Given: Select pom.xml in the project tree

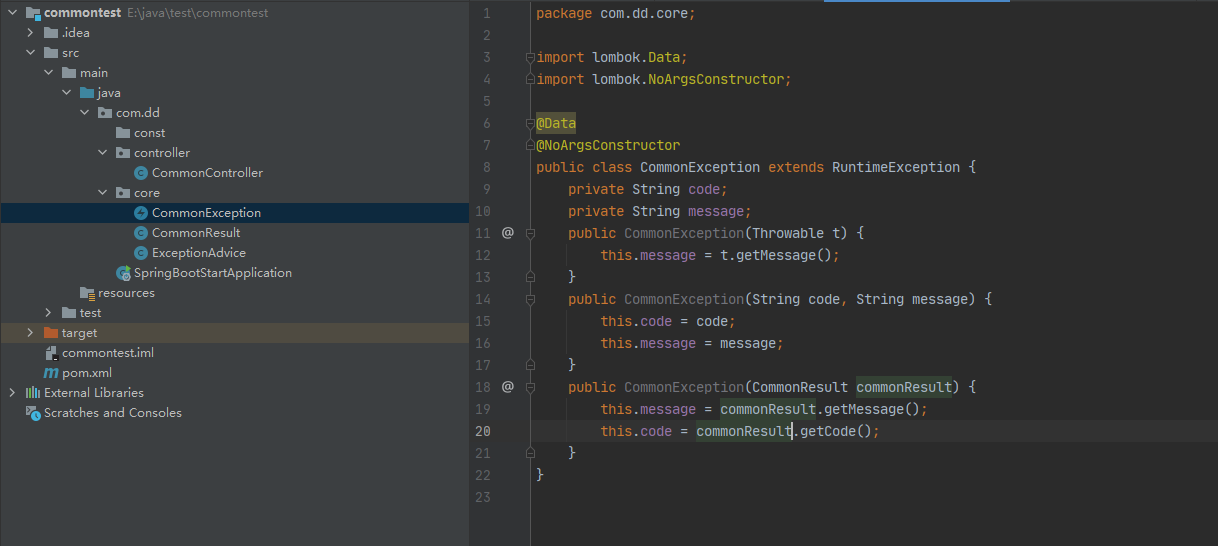Looking at the screenshot, I should point(87,373).
